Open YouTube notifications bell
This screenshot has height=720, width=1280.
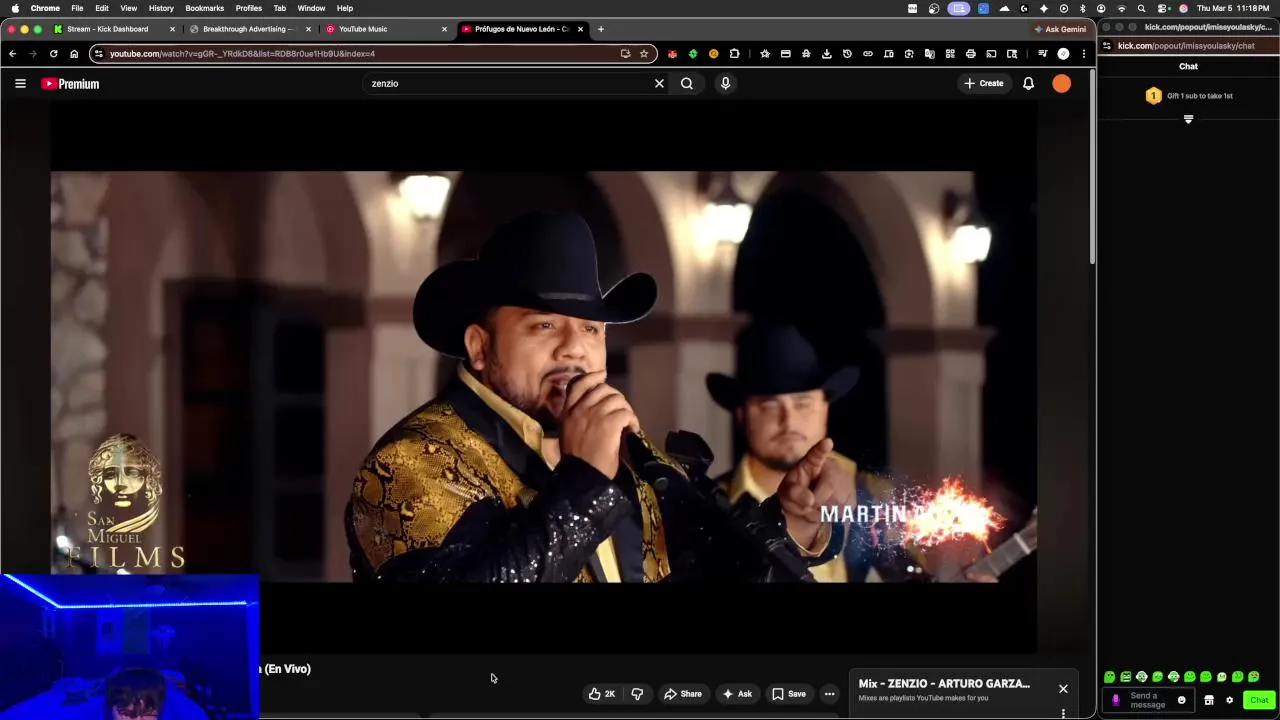pos(1028,84)
